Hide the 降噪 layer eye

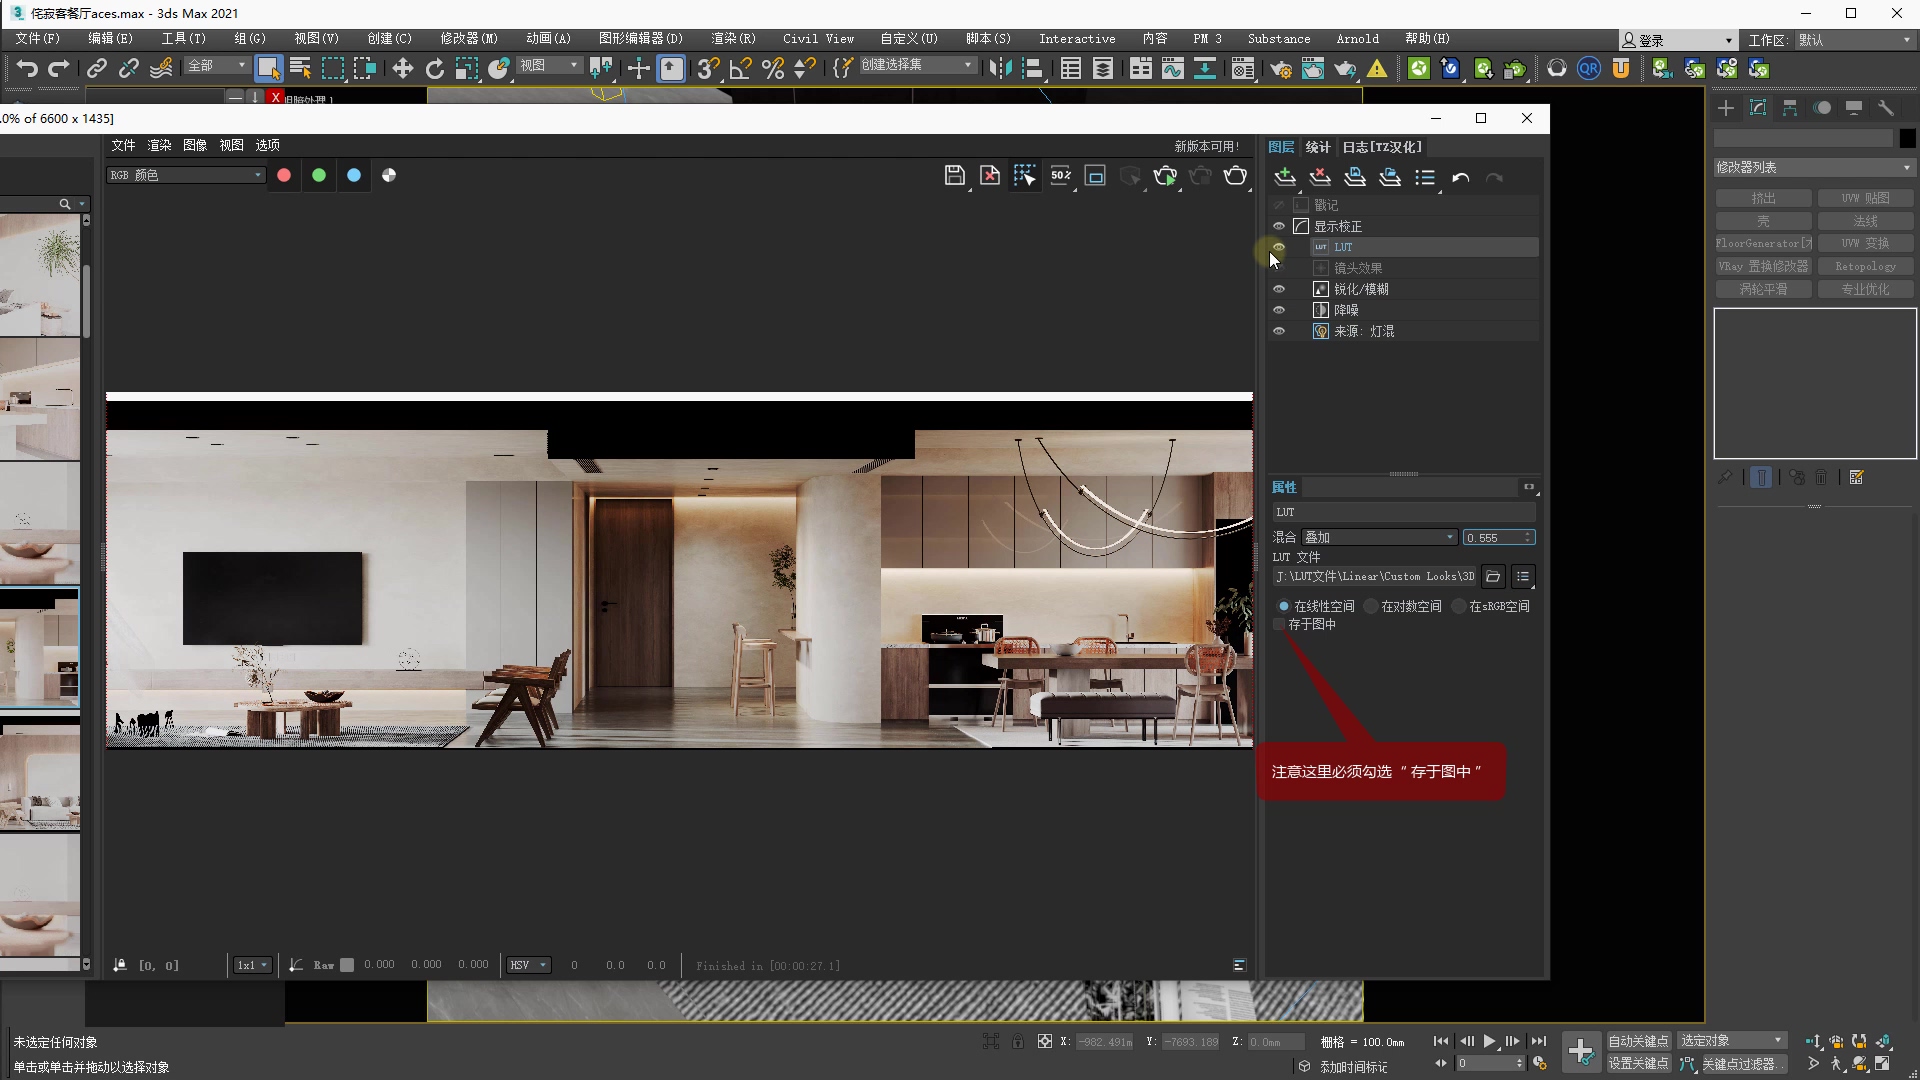click(x=1278, y=310)
